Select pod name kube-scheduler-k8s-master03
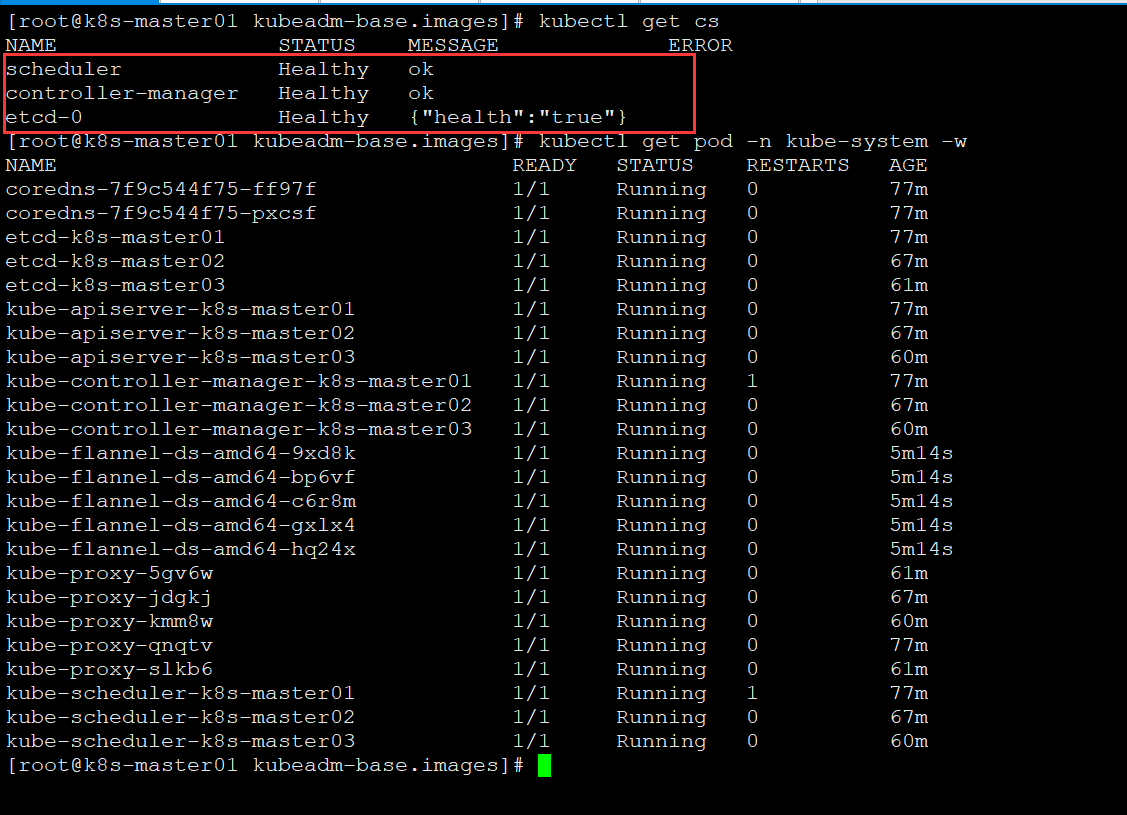The height and width of the screenshot is (815, 1127). (180, 741)
